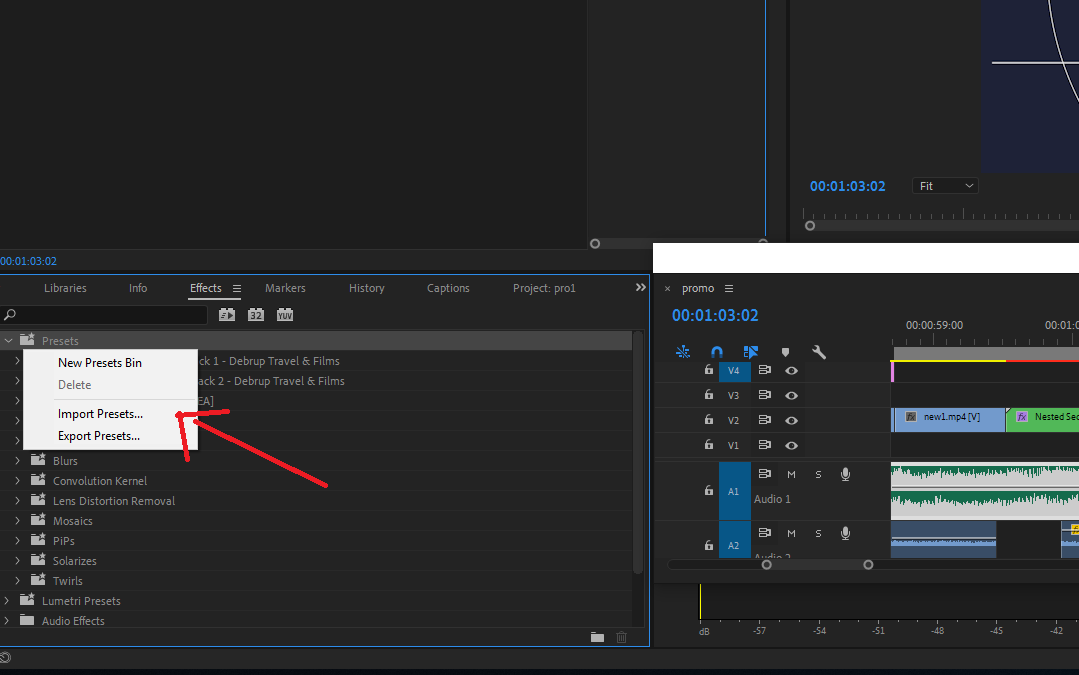The image size is (1079, 675).
Task: Collapse the Presets folder in the Effects panel
Action: 8,340
